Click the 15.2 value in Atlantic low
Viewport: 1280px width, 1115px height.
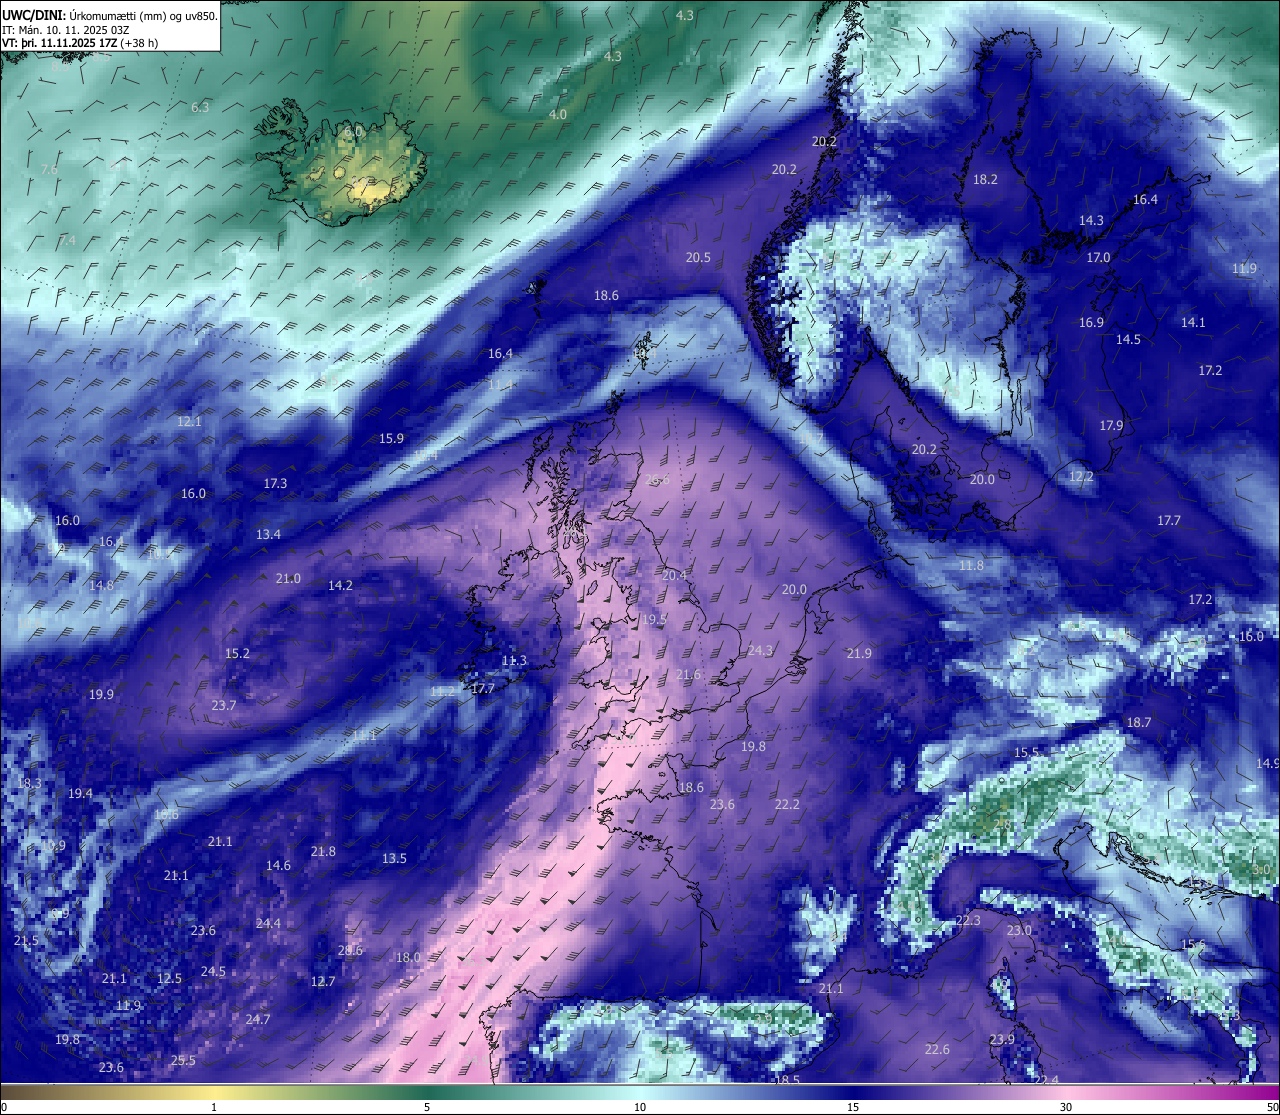[237, 654]
